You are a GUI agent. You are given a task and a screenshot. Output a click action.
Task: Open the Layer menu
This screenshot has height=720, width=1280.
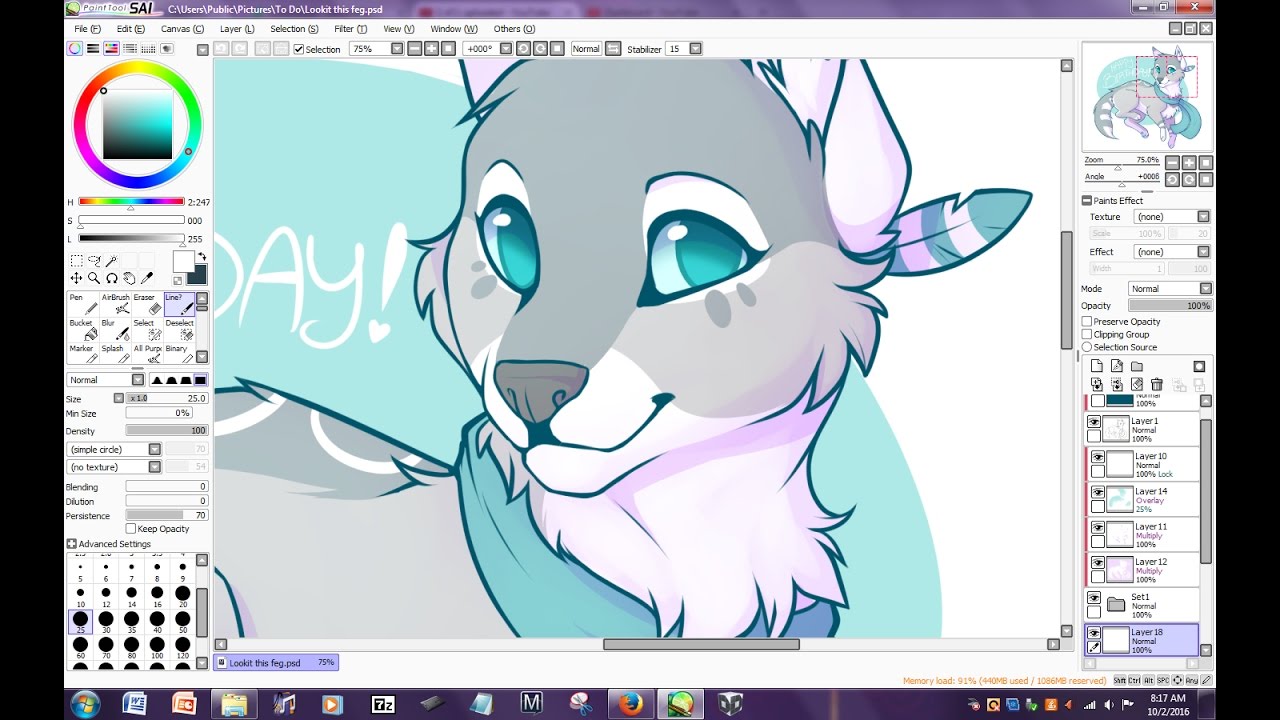237,29
